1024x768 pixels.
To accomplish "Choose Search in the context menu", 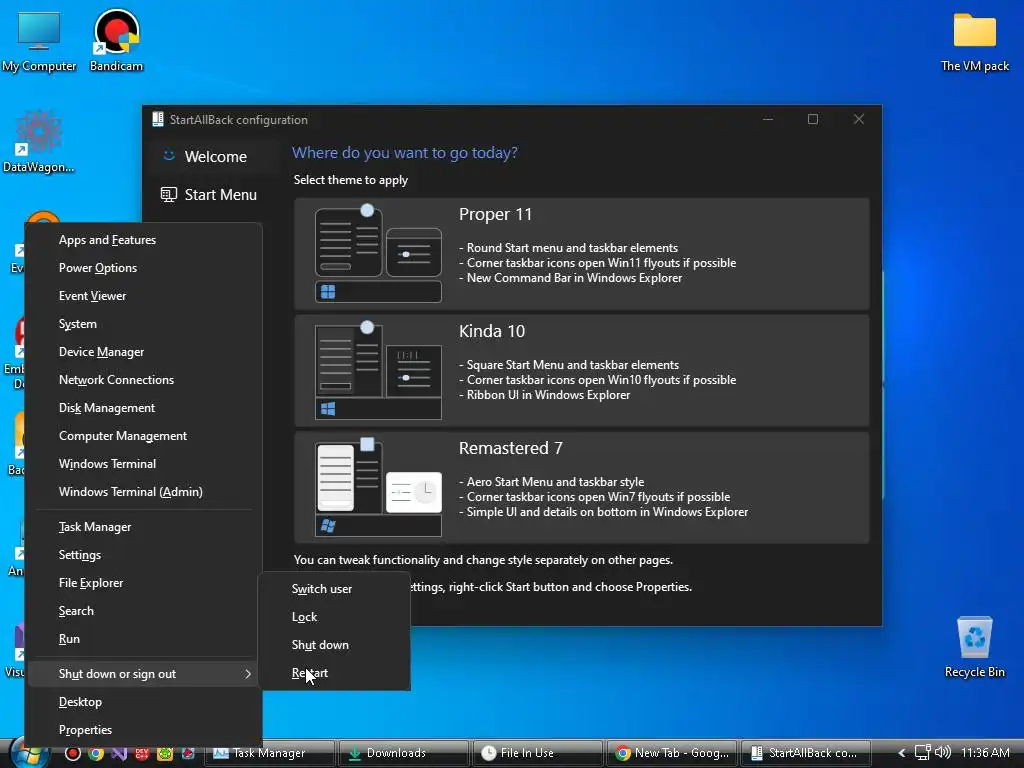I will coord(144,611).
